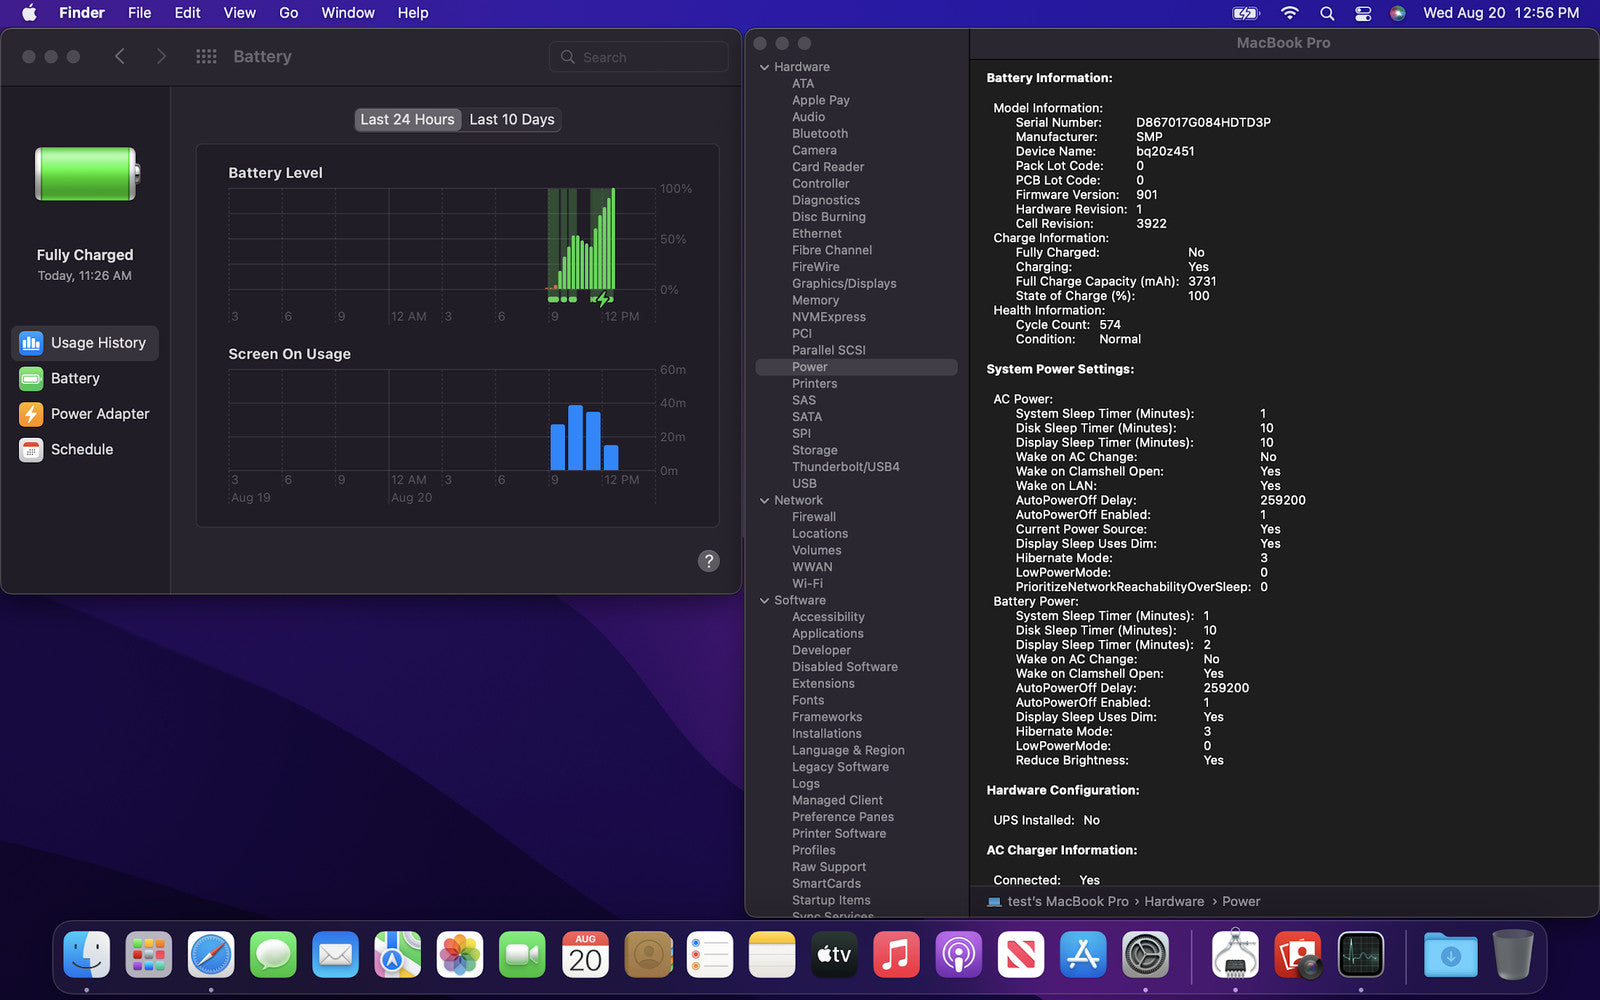
Task: Click the show-all grid icon
Action: (x=206, y=57)
